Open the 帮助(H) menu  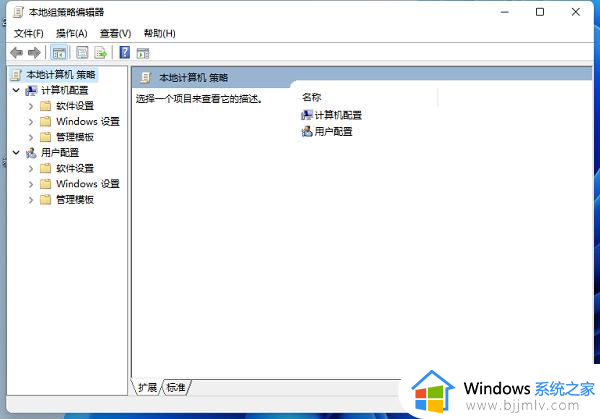160,34
